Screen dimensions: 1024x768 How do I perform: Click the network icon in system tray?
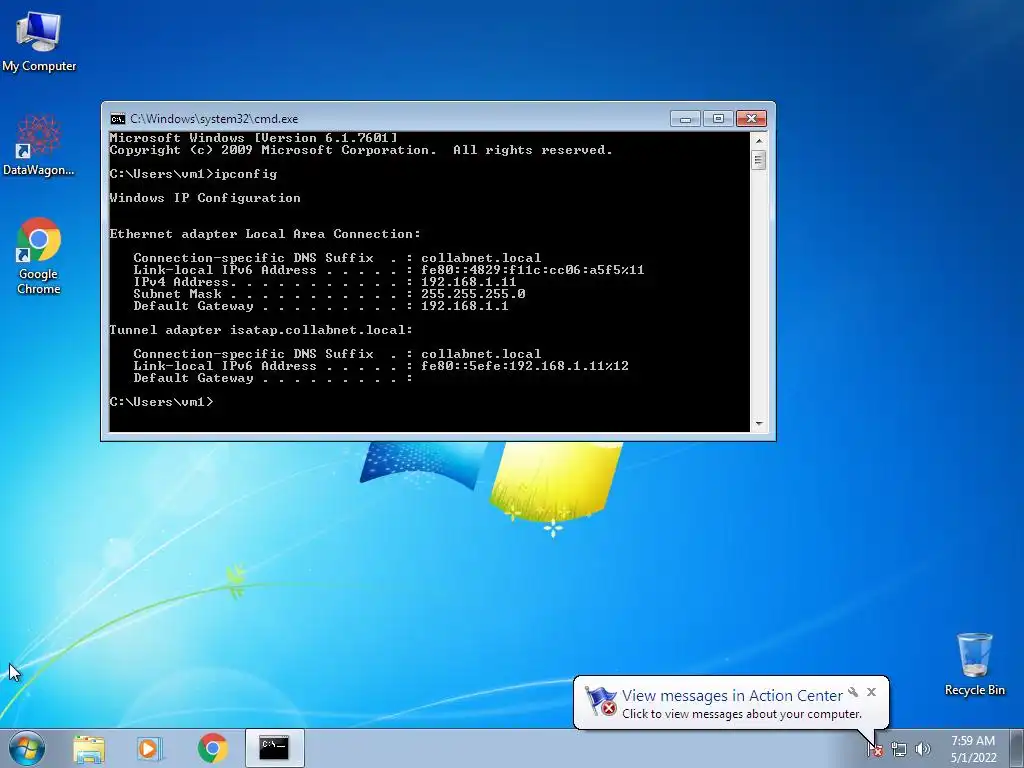tap(899, 749)
